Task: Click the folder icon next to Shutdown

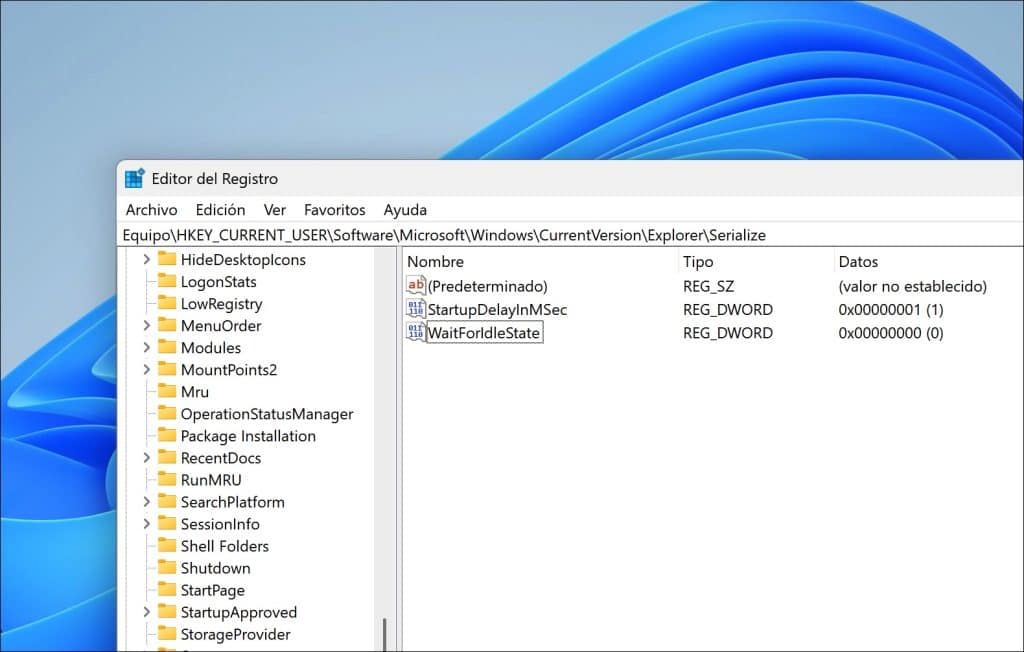Action: click(168, 568)
